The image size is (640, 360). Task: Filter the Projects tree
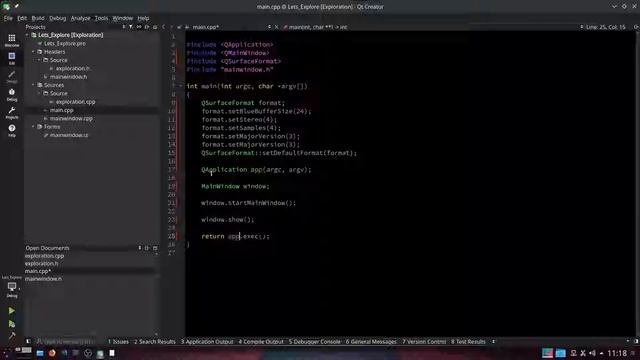(131, 27)
